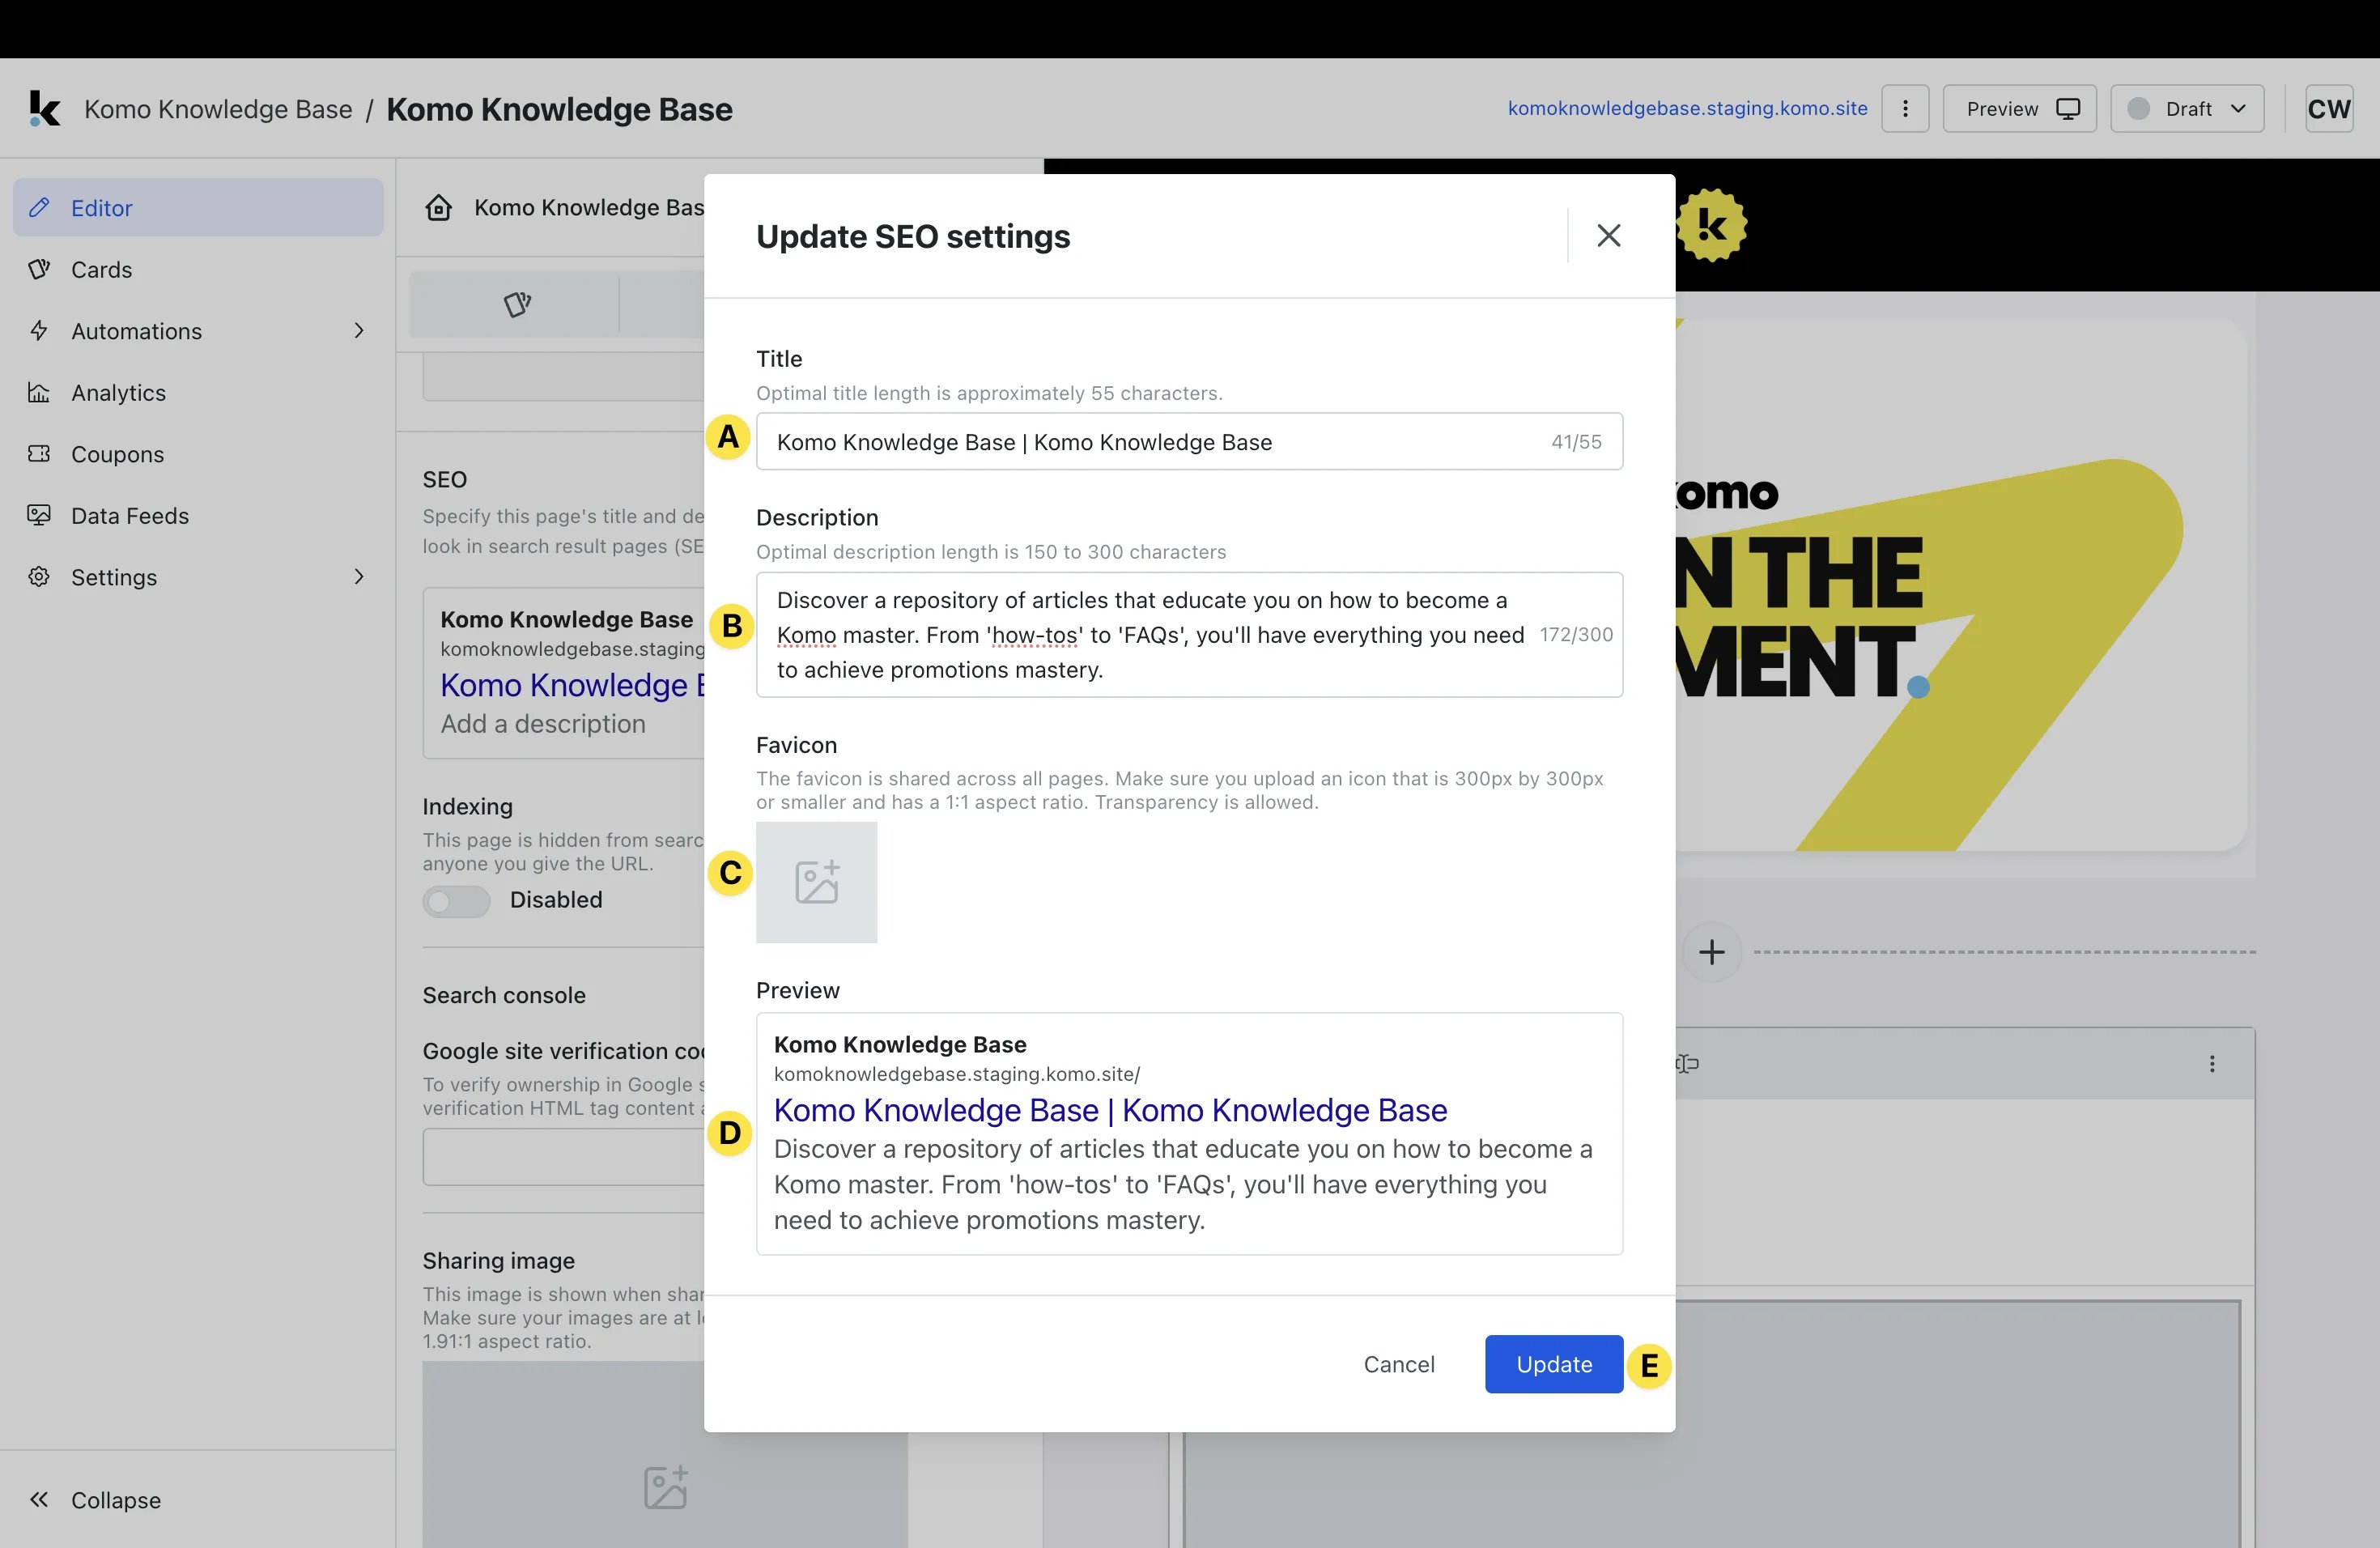Screen dimensions: 2380x1548
Task: Click the Automations lightning icon
Action: tap(39, 330)
